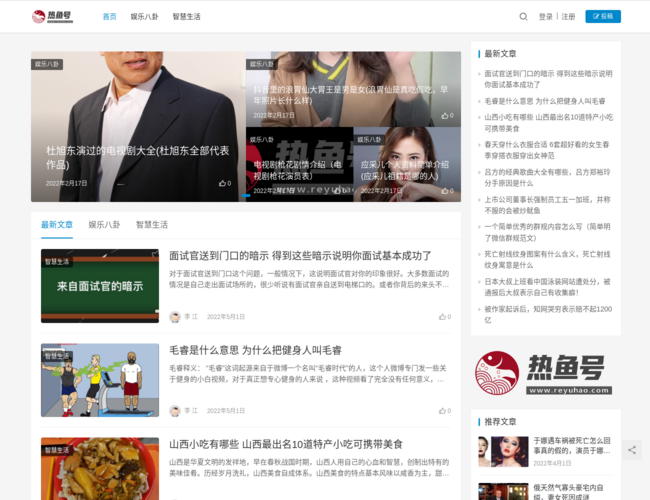Click the search magnifier icon in header
This screenshot has height=500, width=650.
(523, 17)
